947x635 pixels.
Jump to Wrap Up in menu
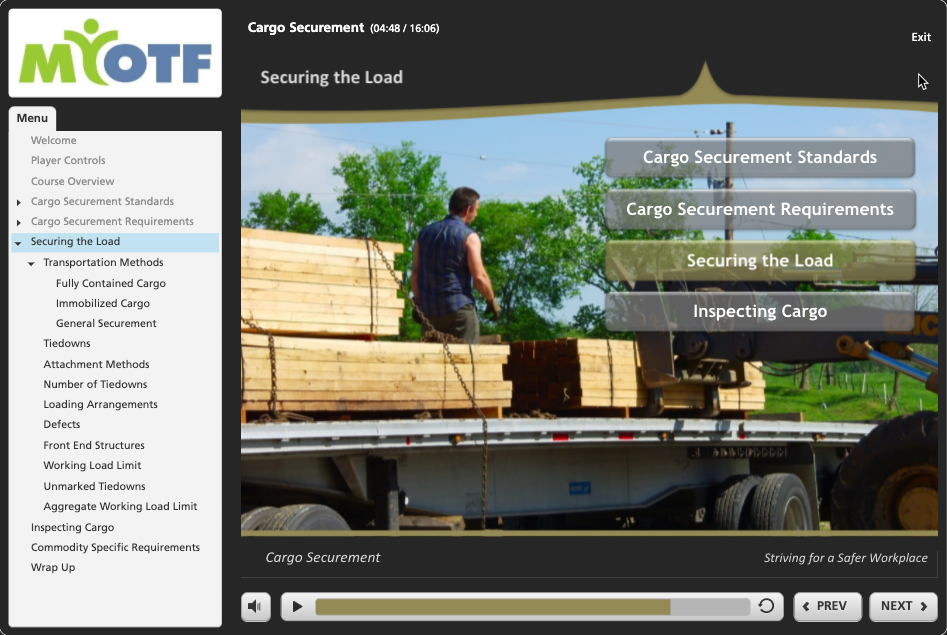coord(53,567)
